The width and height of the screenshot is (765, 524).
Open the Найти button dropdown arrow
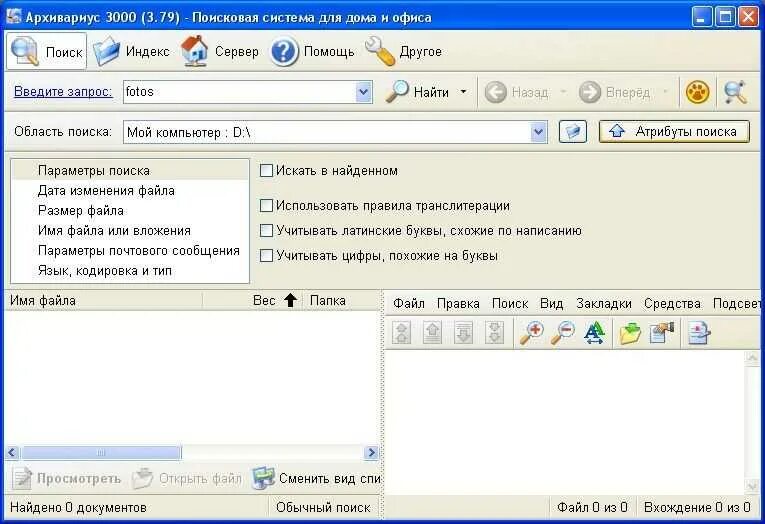pyautogui.click(x=463, y=92)
